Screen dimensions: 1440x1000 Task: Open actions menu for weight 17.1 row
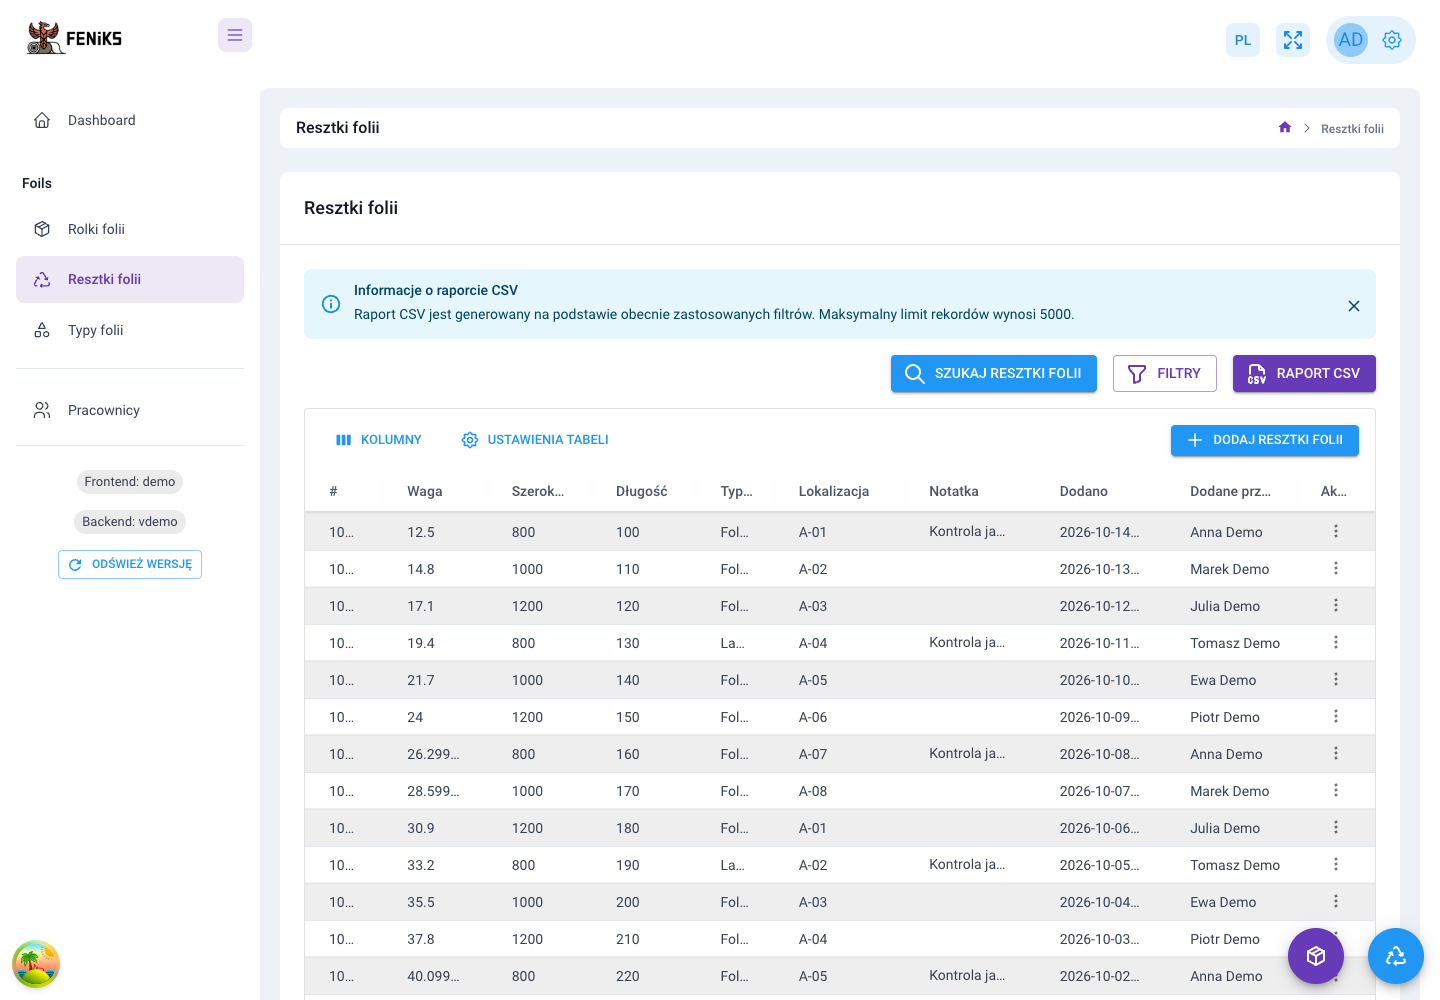[x=1336, y=605]
